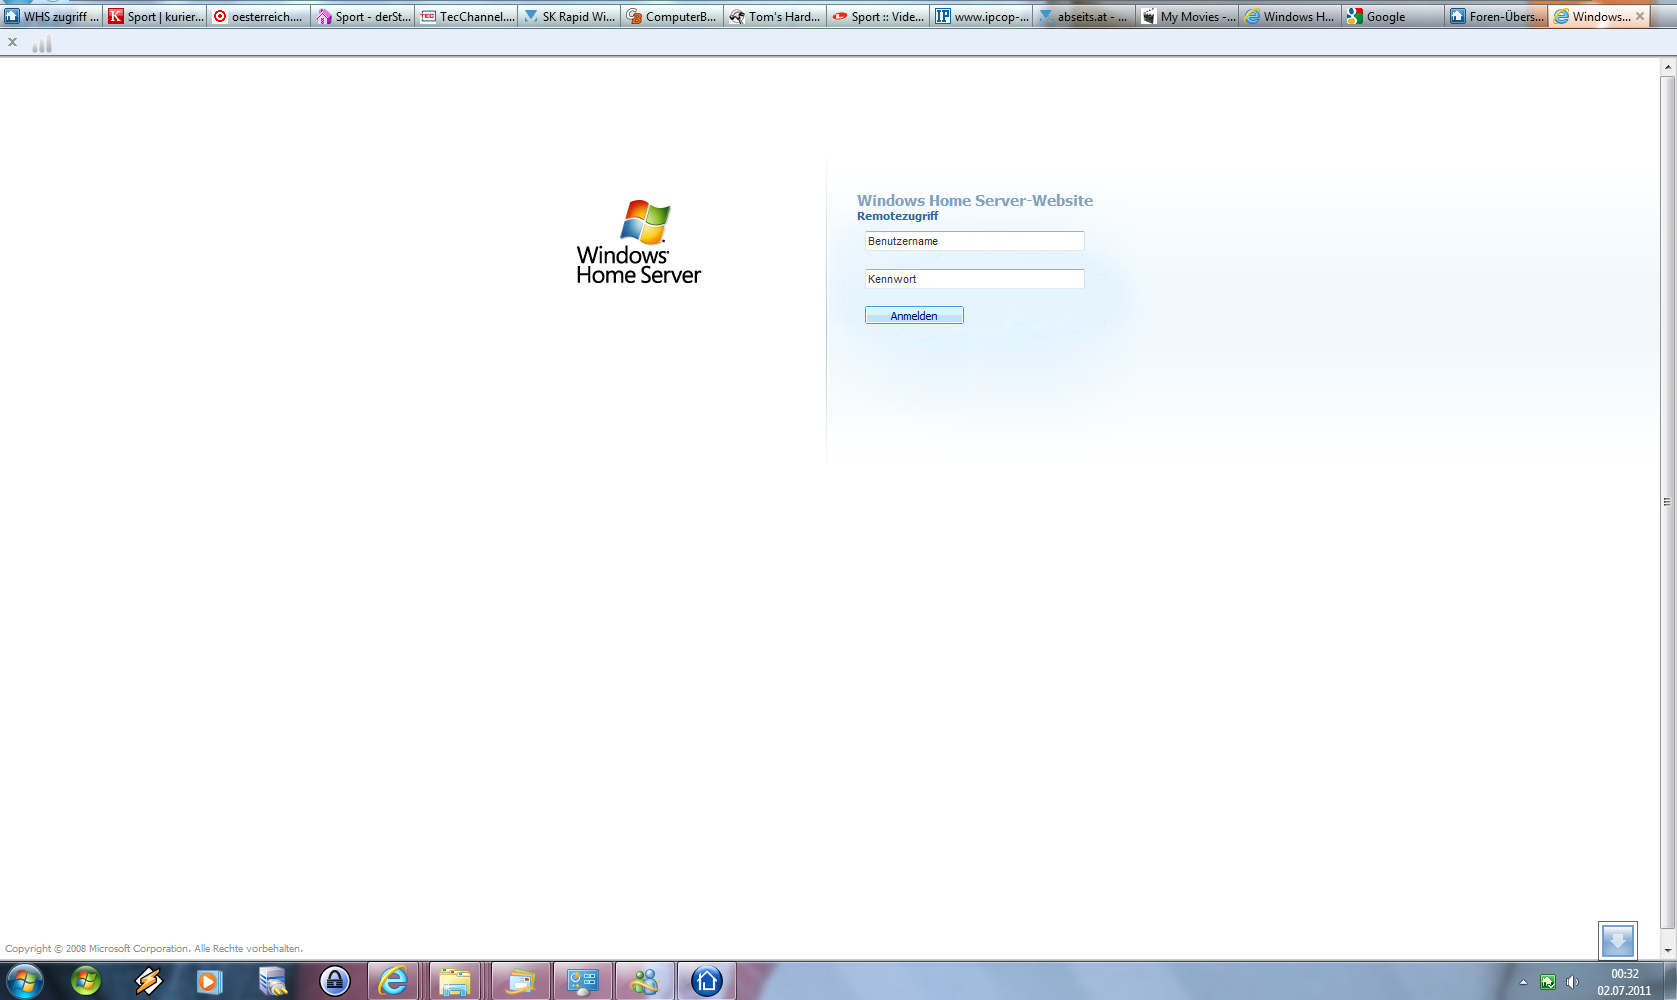Switch to the Sport | kurier tab

[x=155, y=16]
